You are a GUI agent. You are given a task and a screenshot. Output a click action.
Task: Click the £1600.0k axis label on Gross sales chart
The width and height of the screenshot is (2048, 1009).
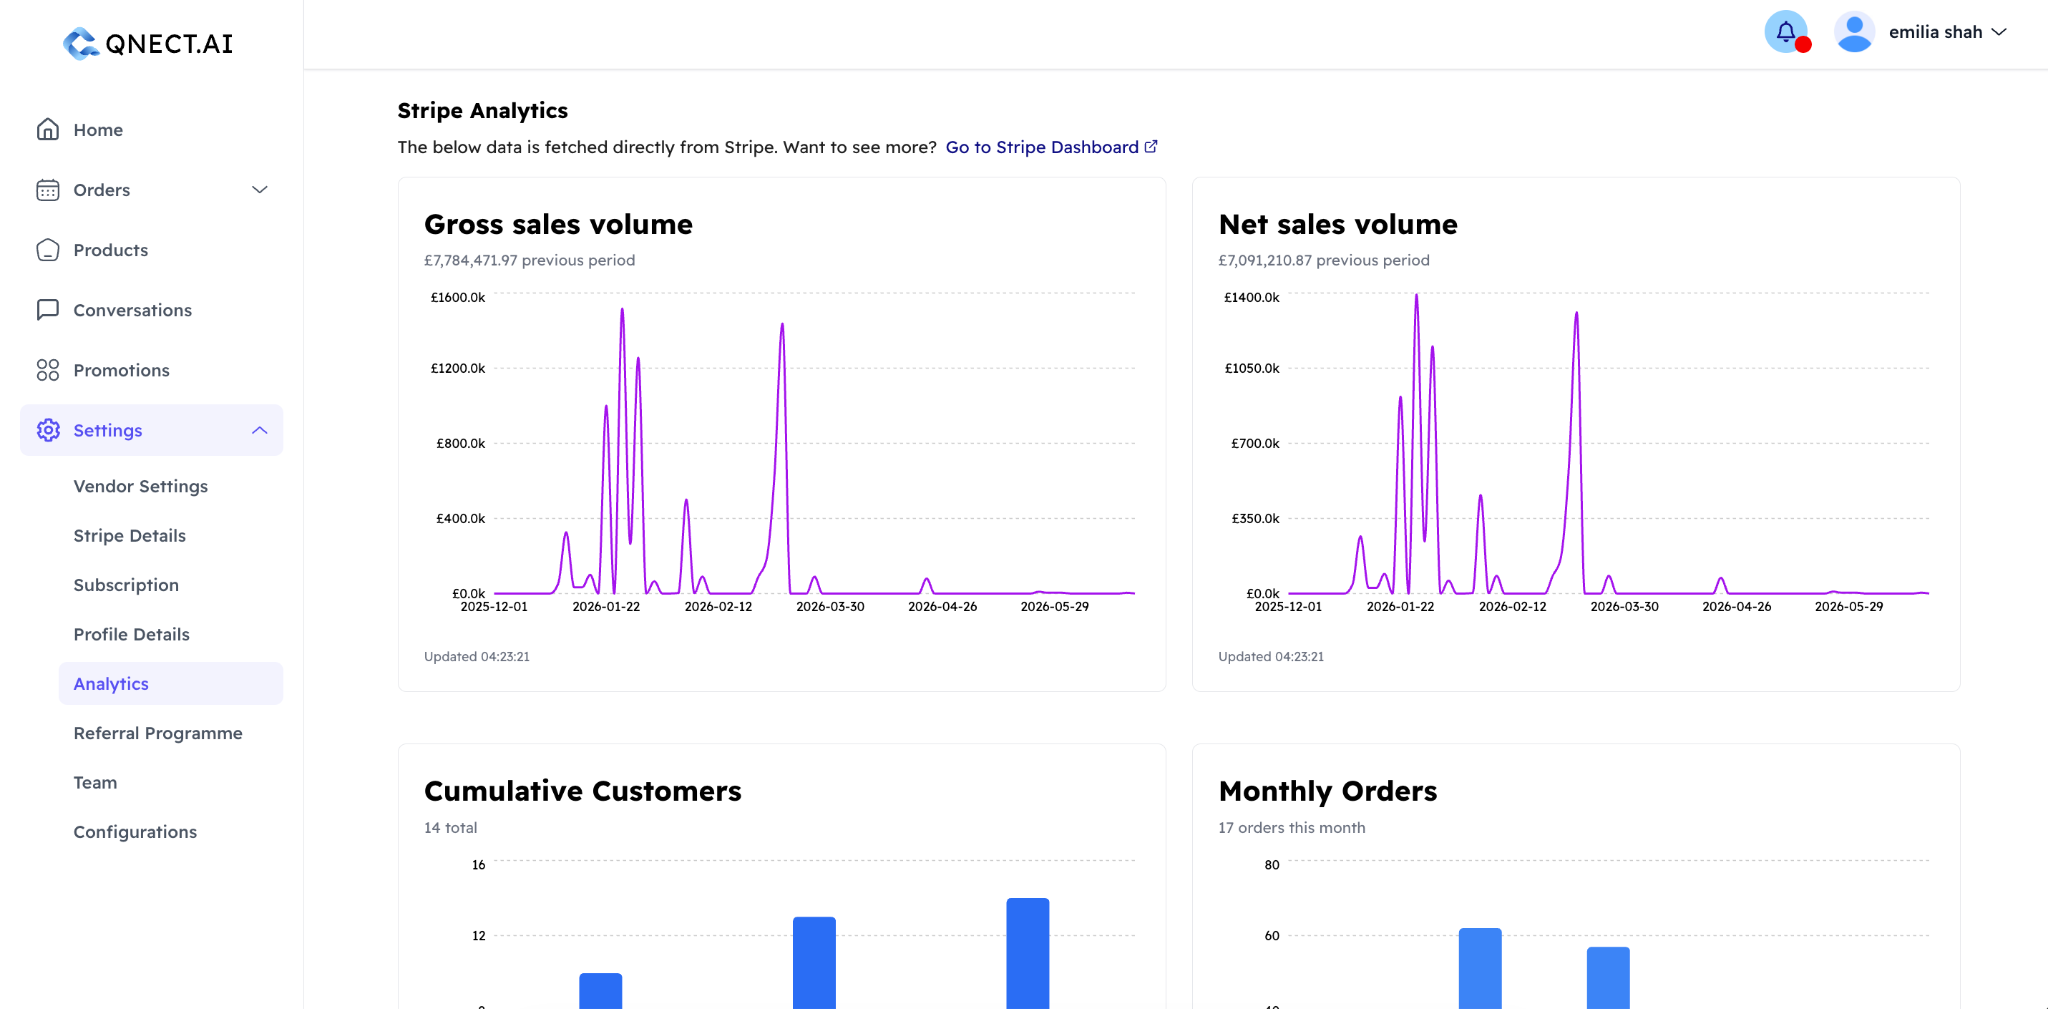pyautogui.click(x=457, y=298)
